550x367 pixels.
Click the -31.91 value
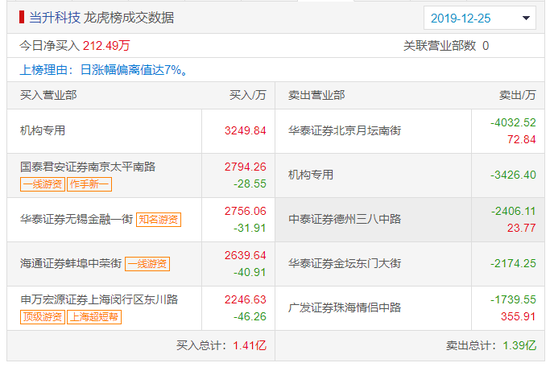pyautogui.click(x=250, y=228)
